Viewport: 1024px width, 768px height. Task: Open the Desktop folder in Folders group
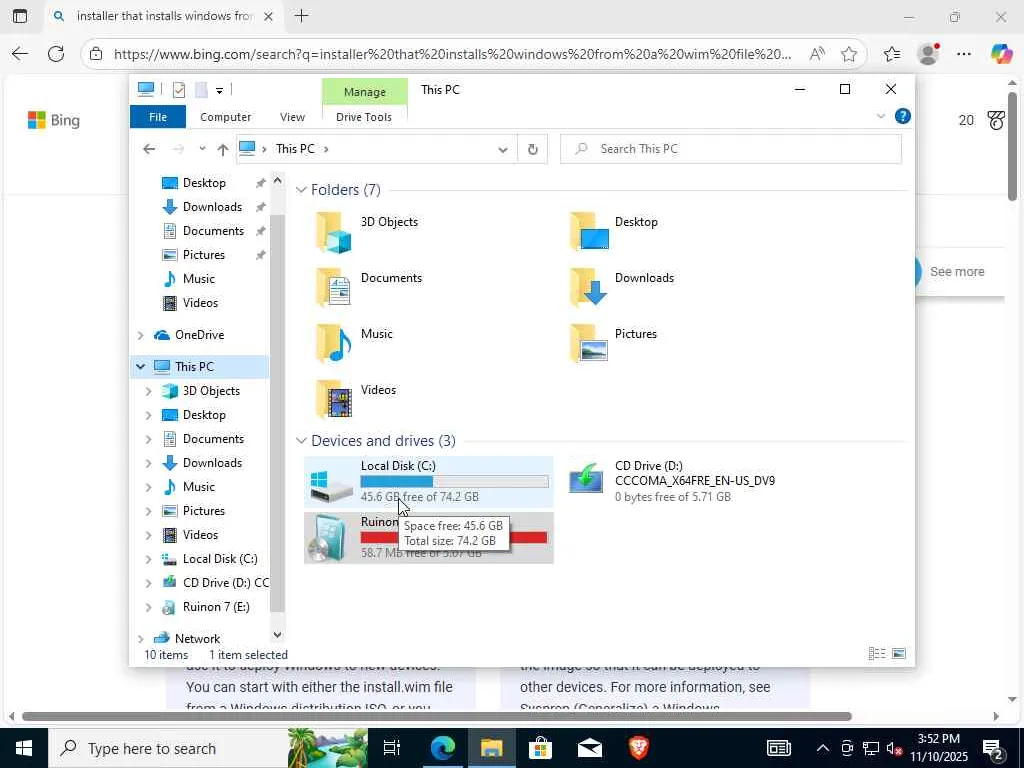(x=588, y=232)
